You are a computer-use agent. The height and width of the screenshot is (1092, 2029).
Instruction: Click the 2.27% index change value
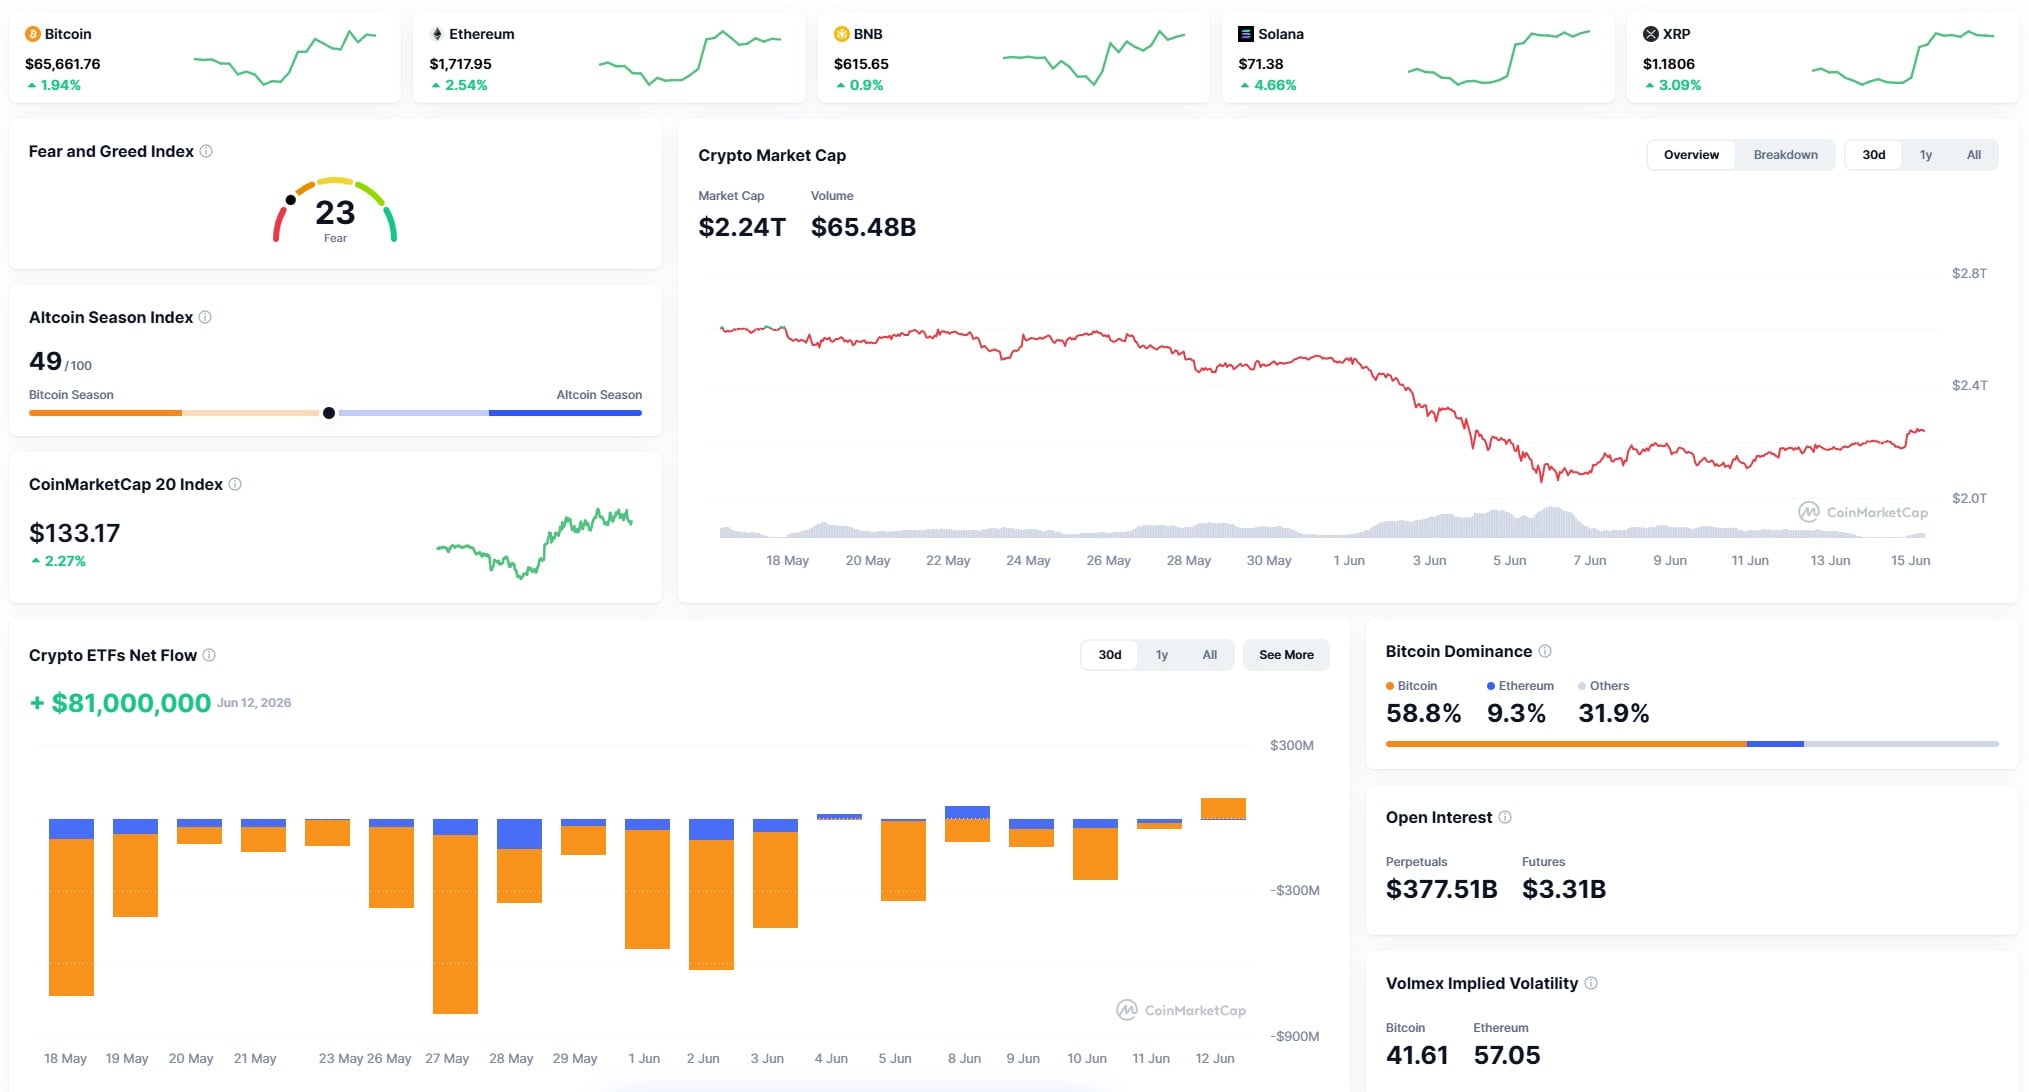pos(65,561)
